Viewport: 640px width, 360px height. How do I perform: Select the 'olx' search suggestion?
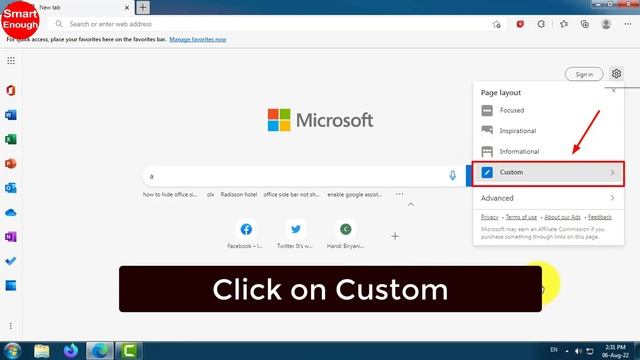pyautogui.click(x=210, y=195)
